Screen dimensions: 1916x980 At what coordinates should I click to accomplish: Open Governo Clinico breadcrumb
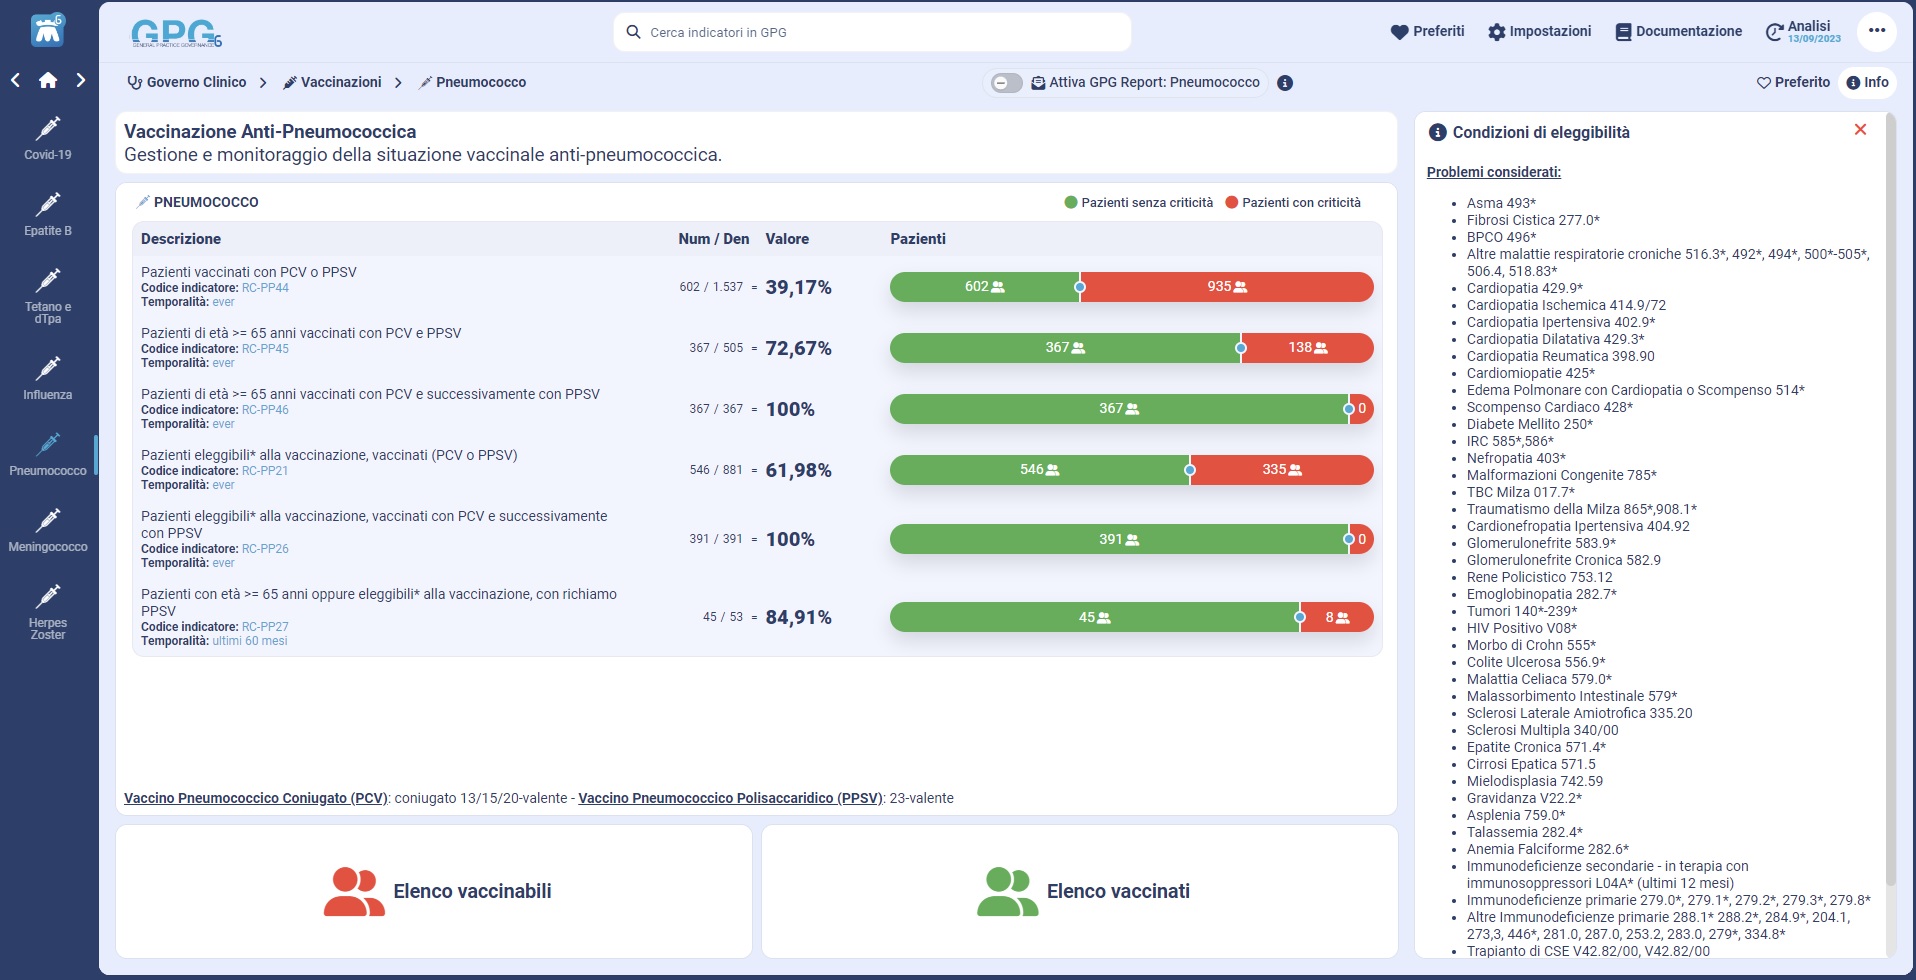187,83
